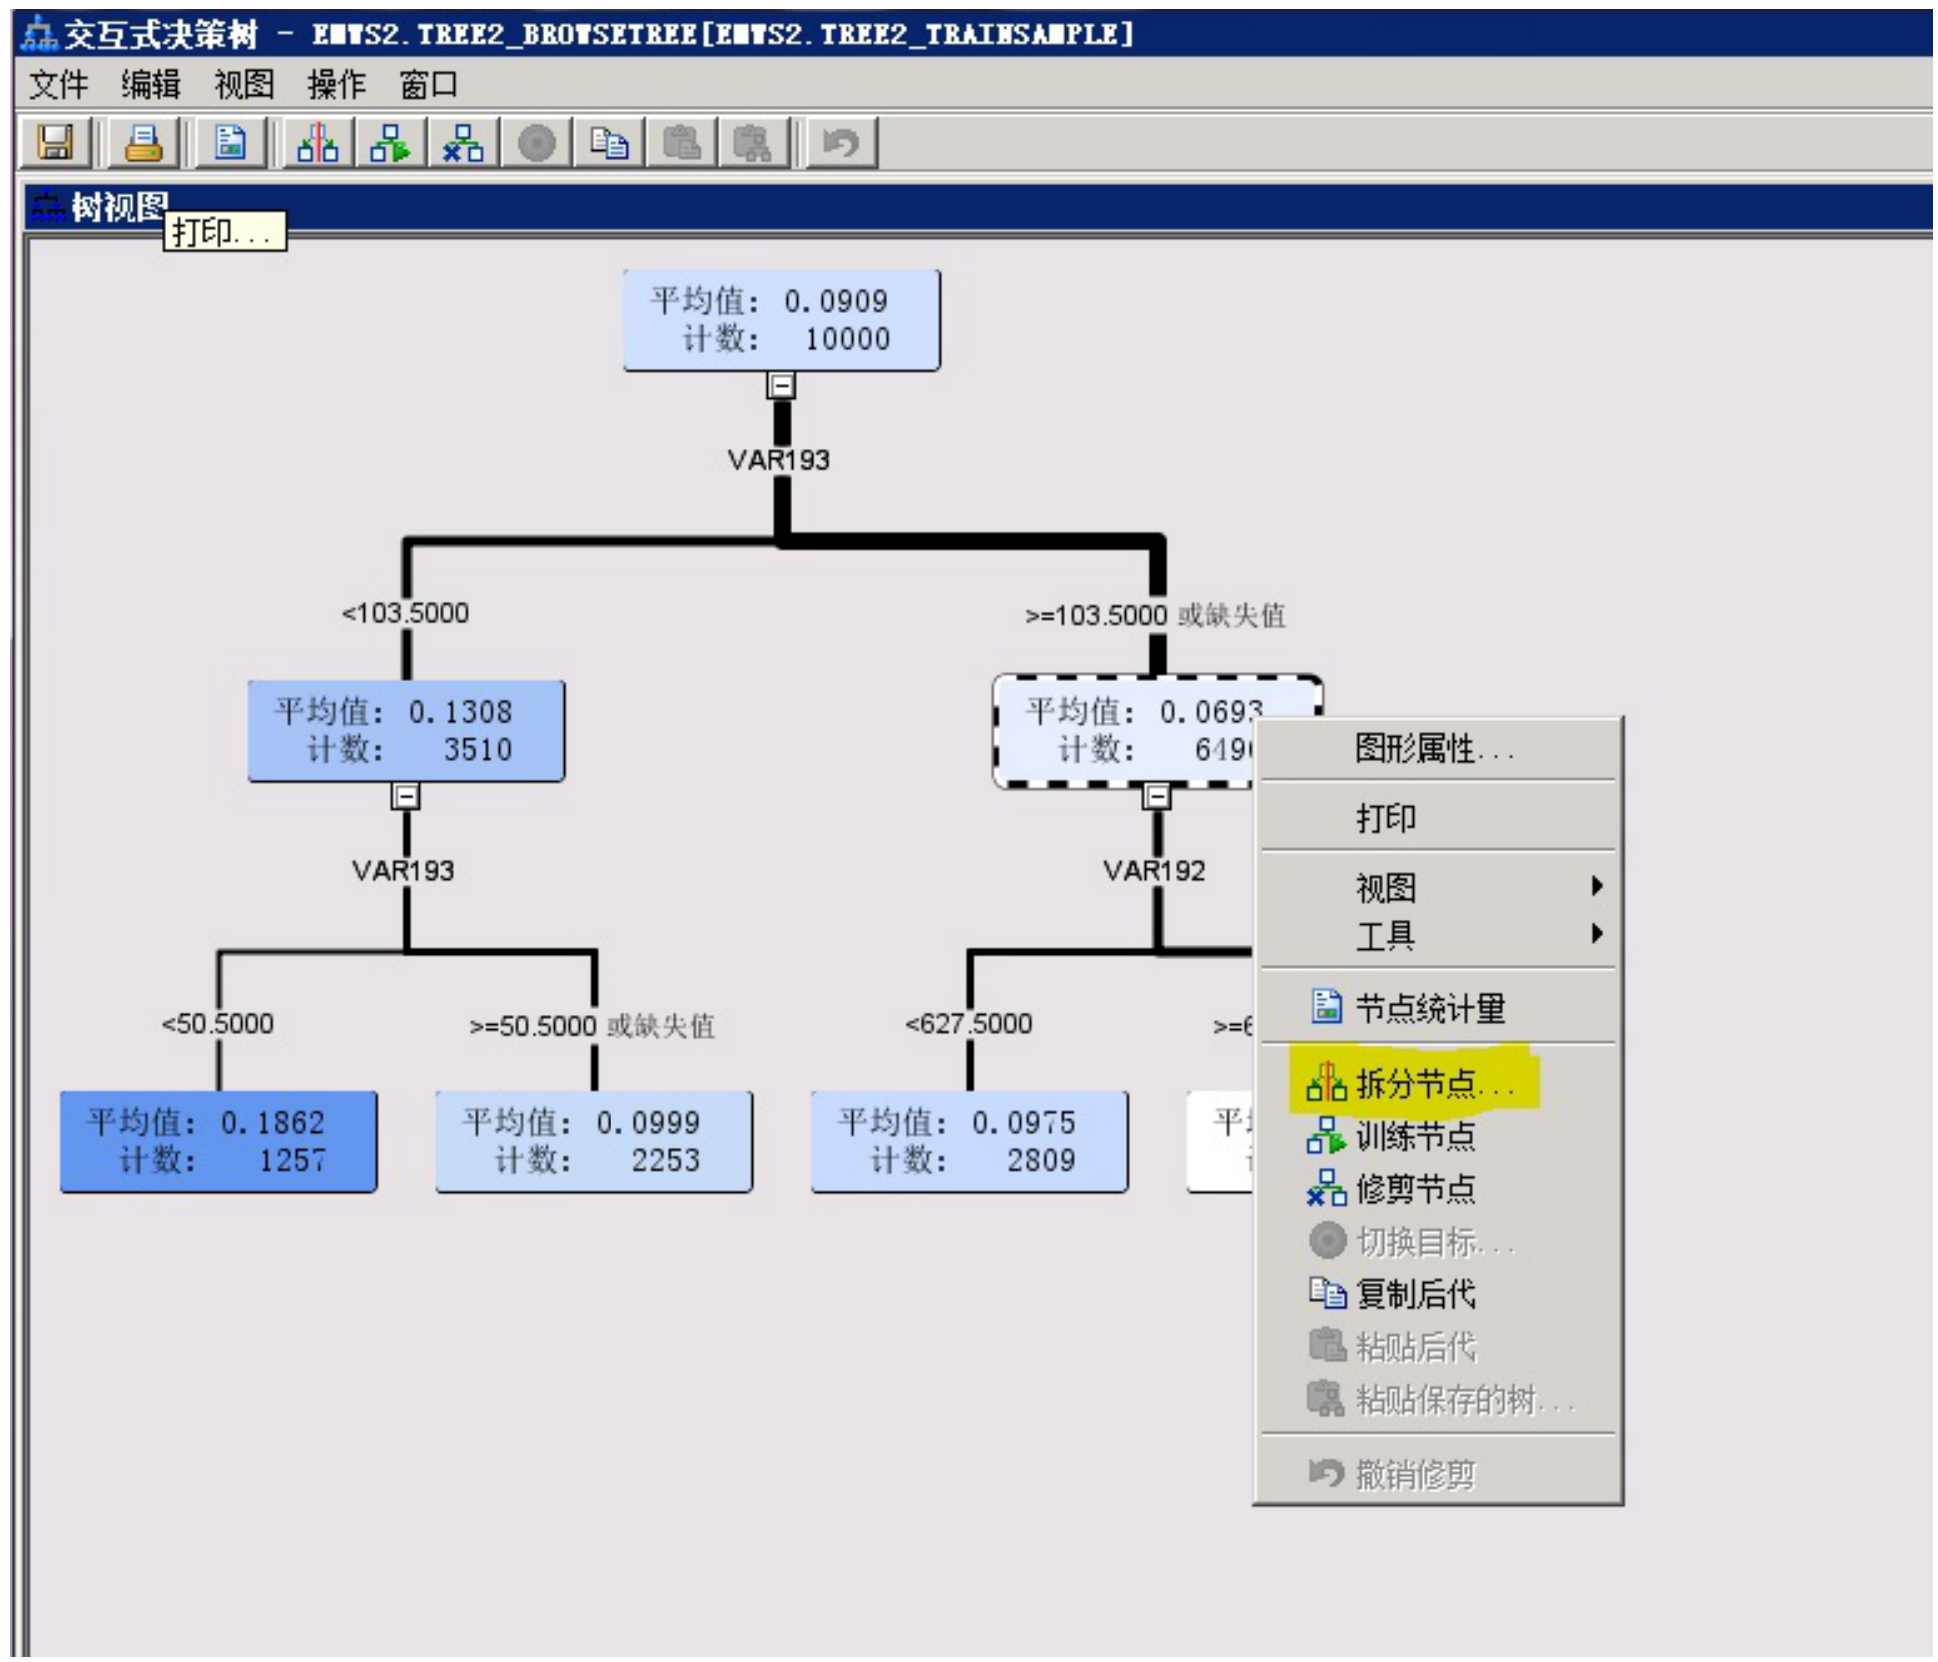Click the Print toolbar icon
1938x1662 pixels.
click(144, 143)
